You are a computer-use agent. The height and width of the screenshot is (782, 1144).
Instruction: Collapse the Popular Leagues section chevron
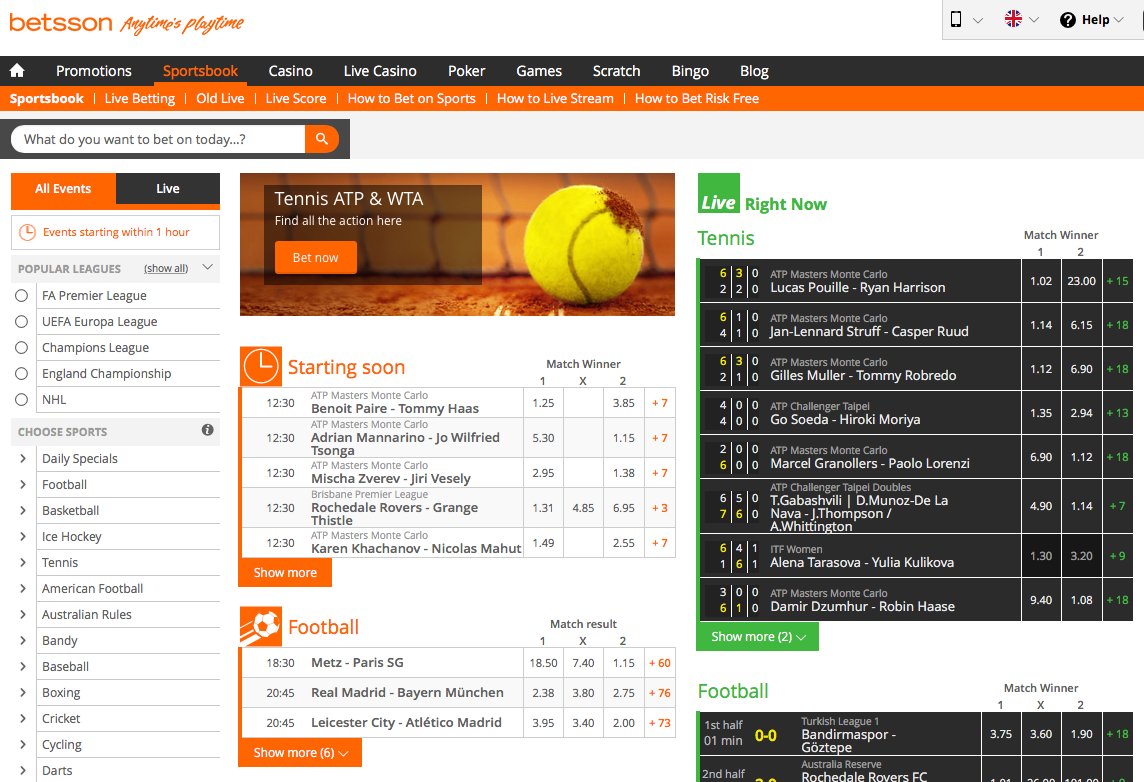coord(207,267)
